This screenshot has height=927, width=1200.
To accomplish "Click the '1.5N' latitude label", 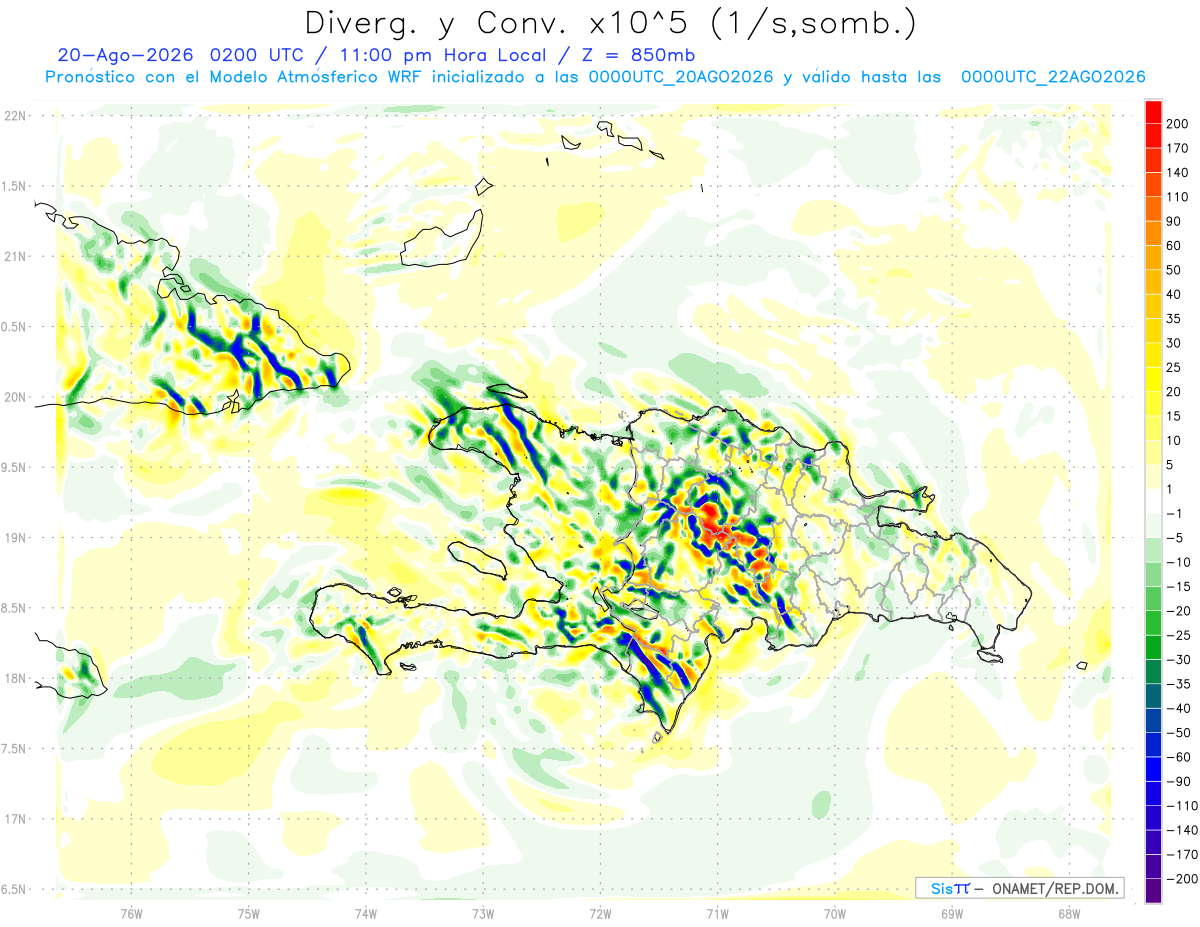I will coord(15,186).
